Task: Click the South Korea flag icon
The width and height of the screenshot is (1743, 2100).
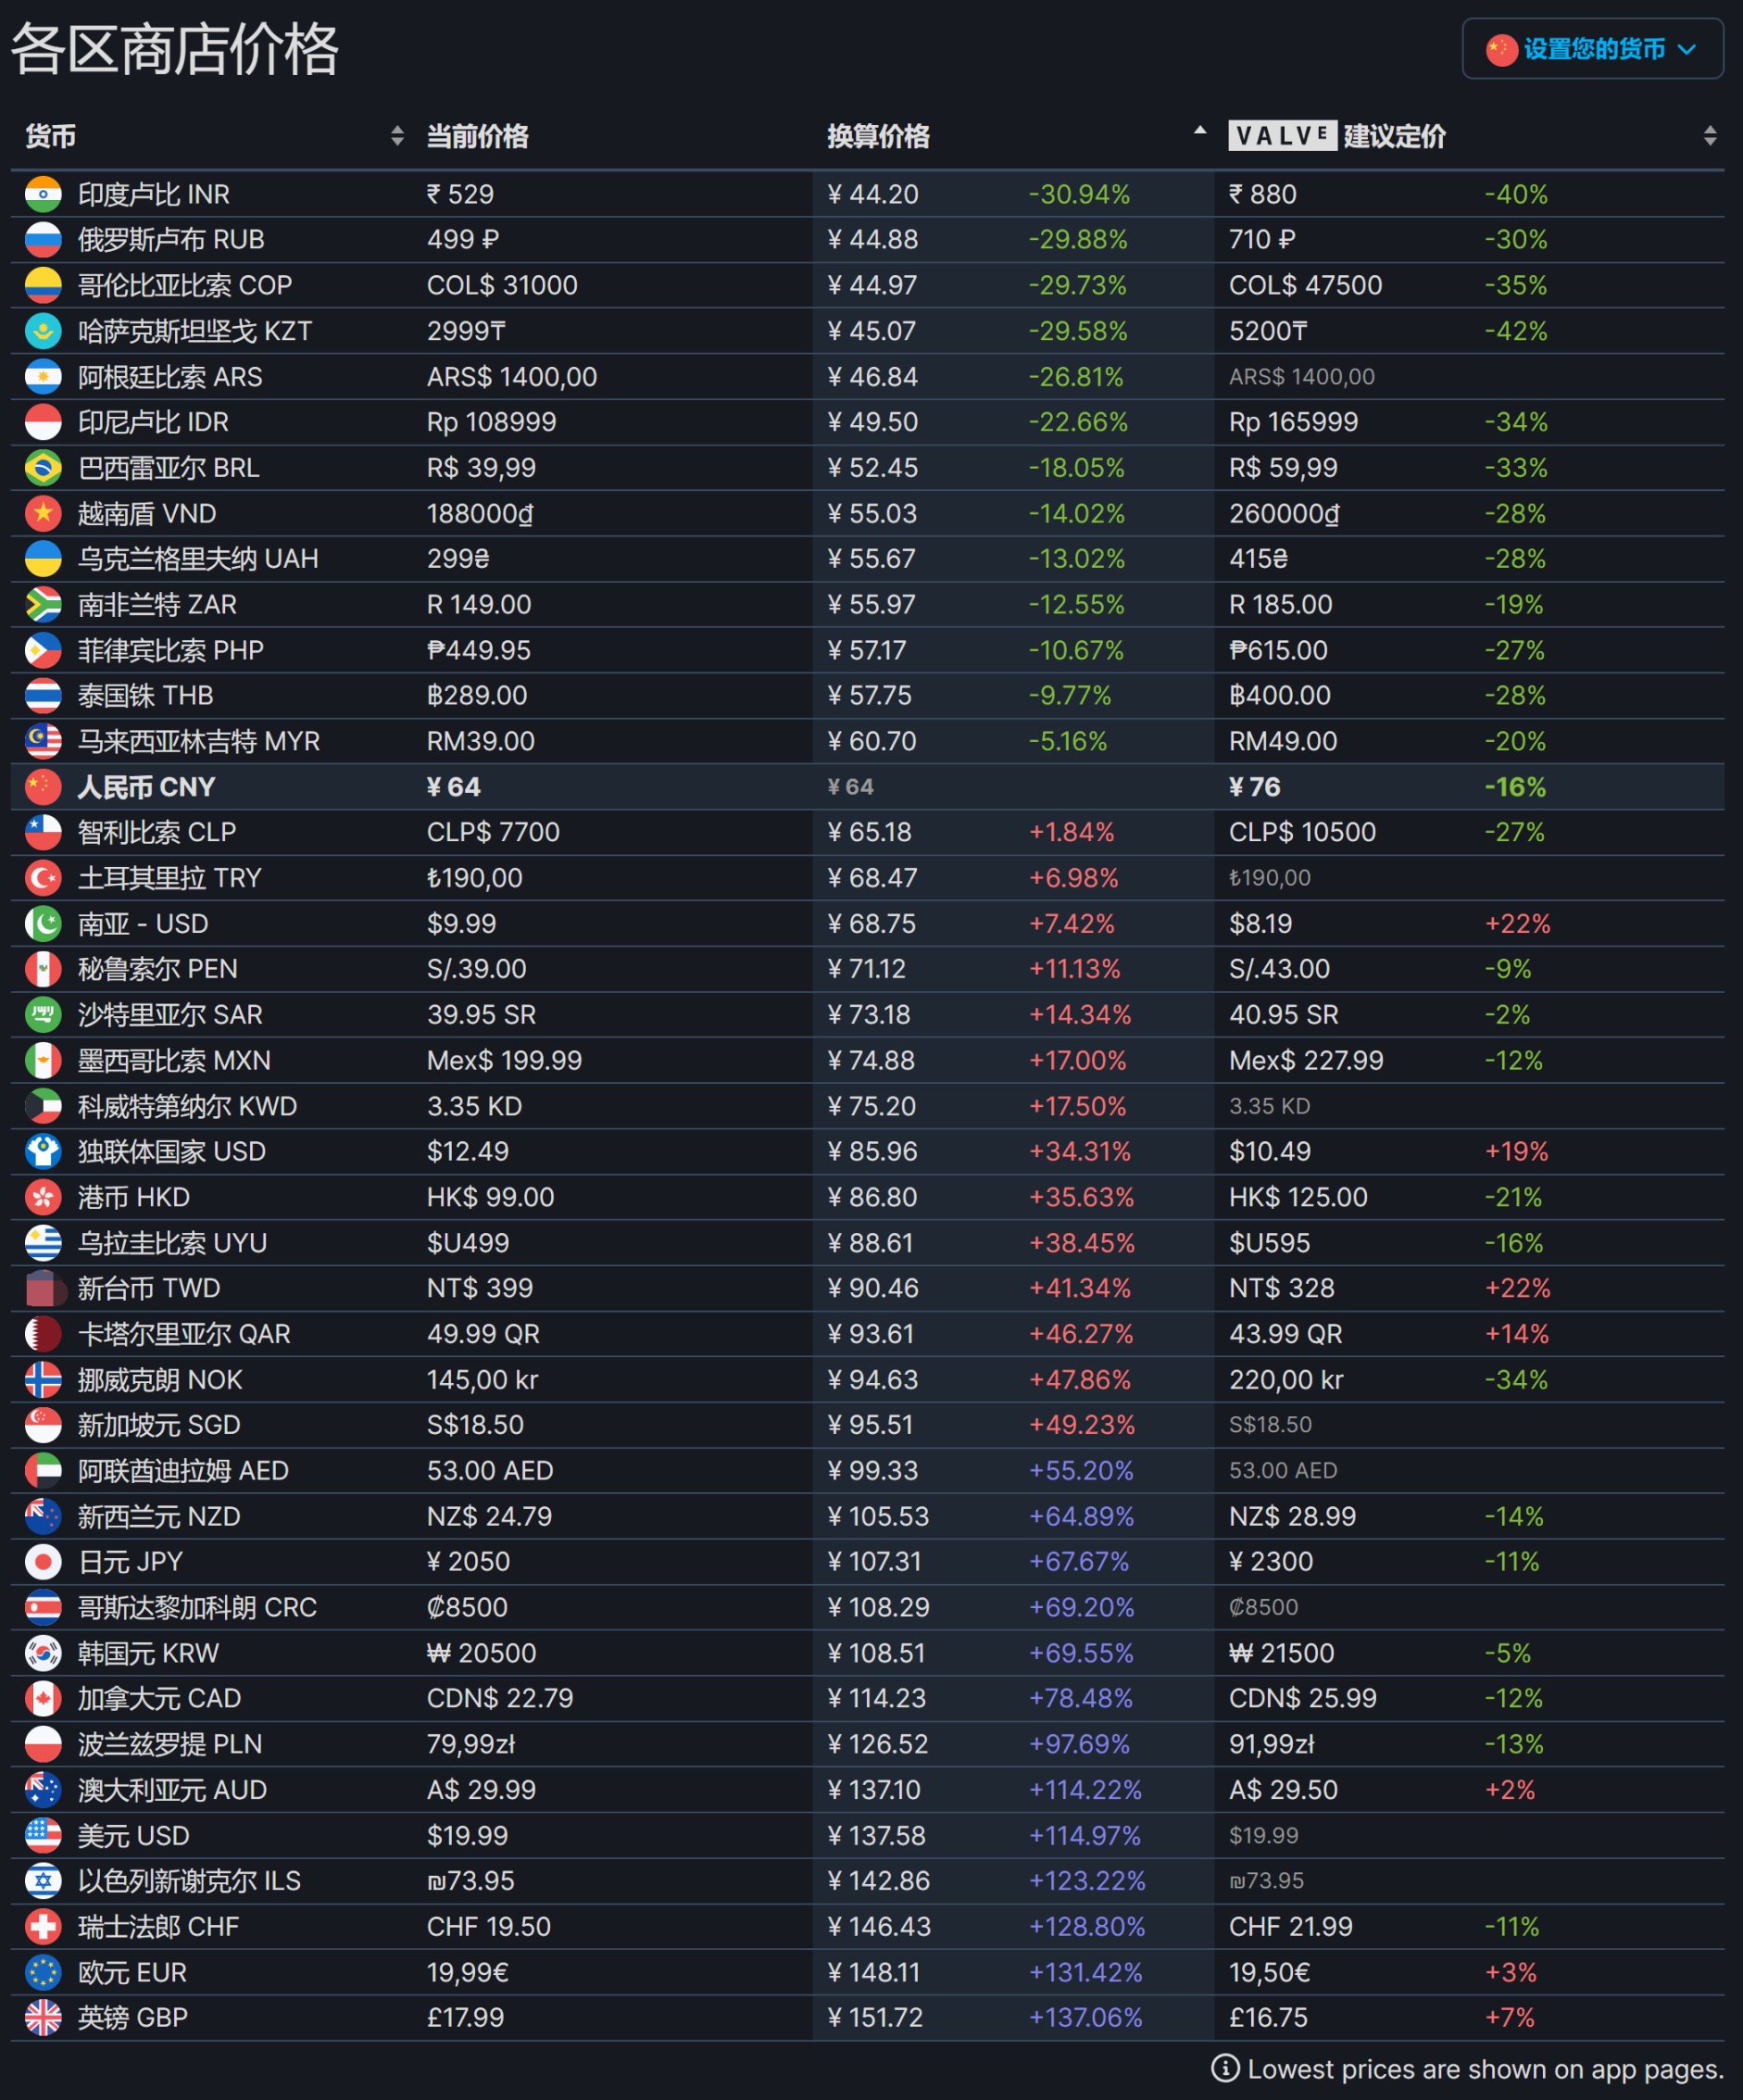Action: pyautogui.click(x=43, y=1653)
